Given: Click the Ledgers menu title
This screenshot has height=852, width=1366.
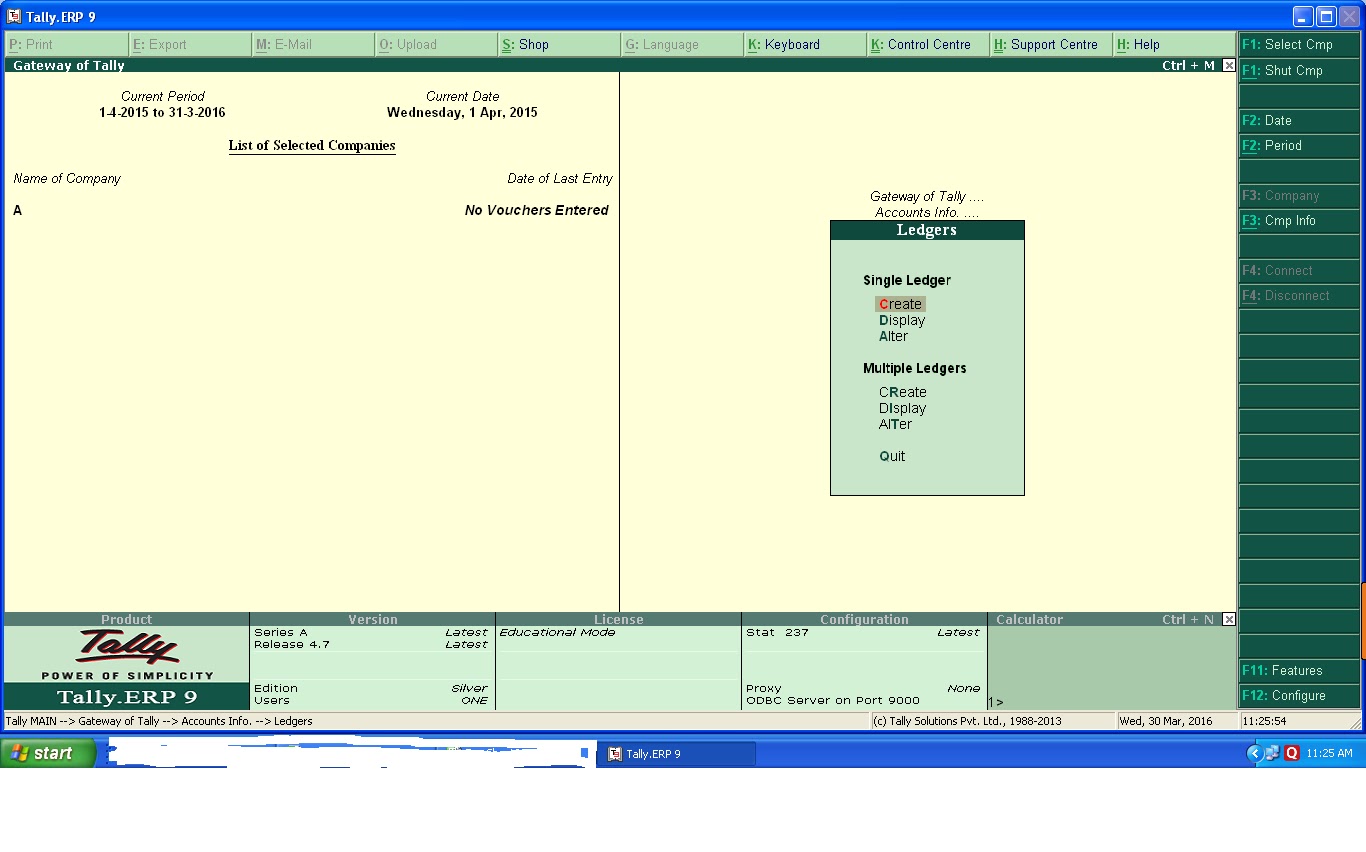Looking at the screenshot, I should (927, 230).
